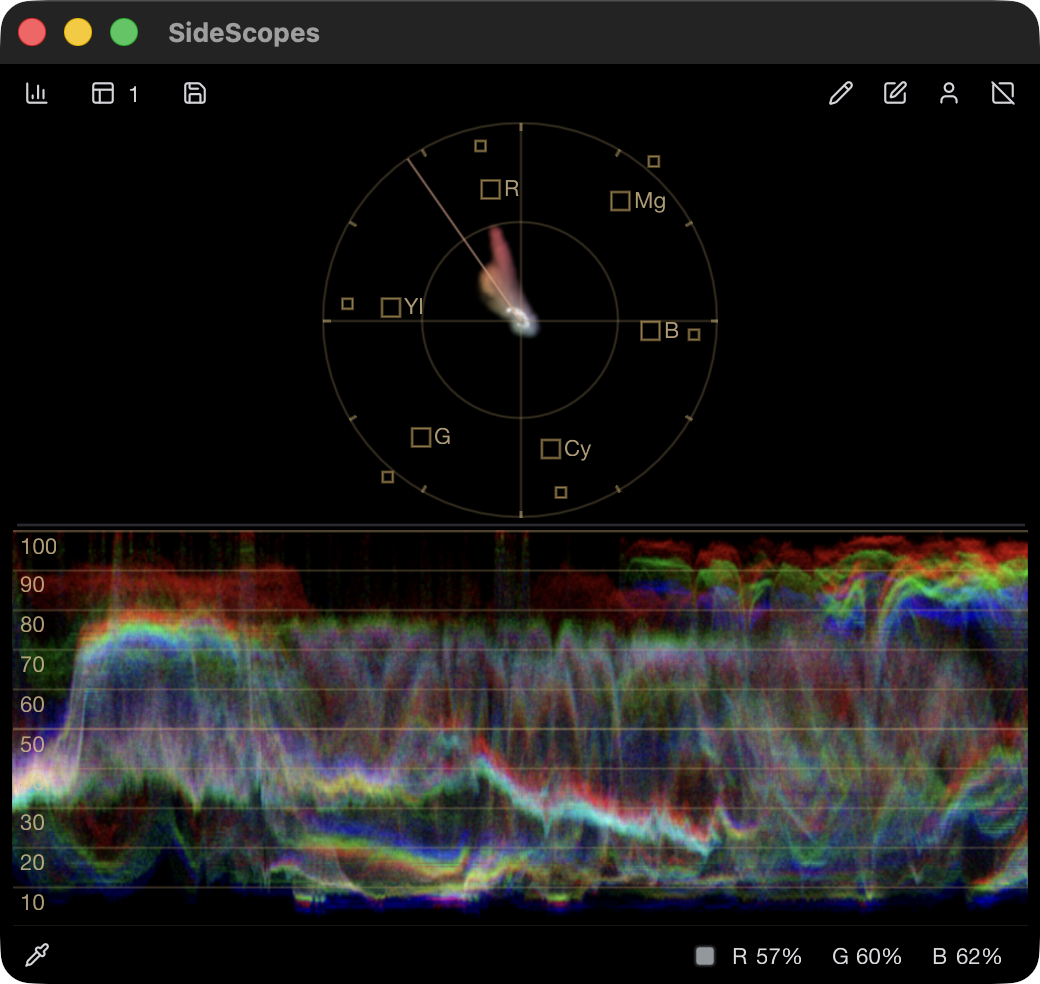The width and height of the screenshot is (1040, 984).
Task: Open the edit note icon
Action: [895, 93]
